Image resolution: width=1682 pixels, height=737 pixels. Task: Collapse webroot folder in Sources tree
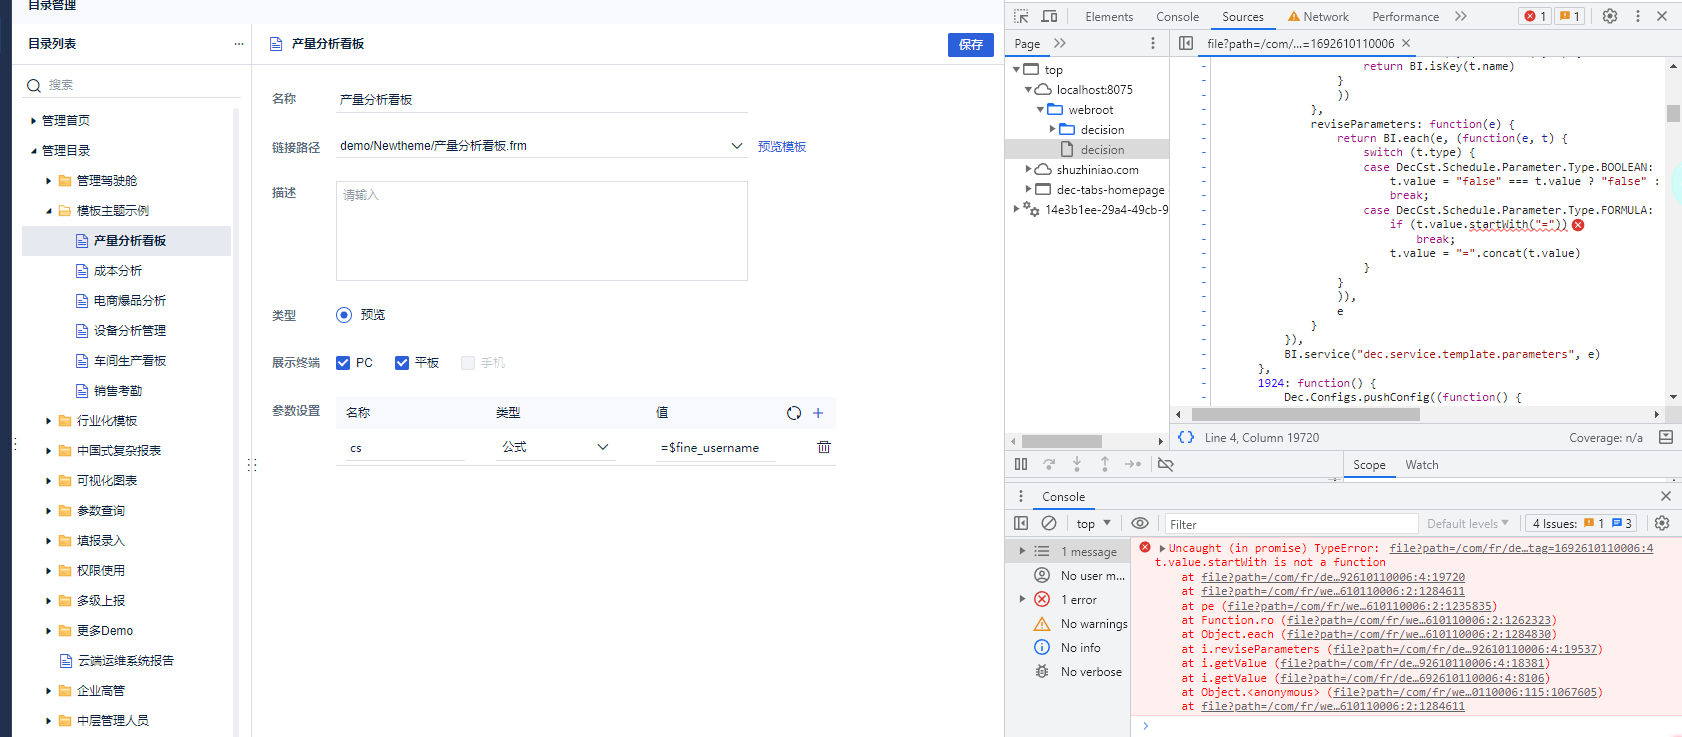click(x=1040, y=109)
